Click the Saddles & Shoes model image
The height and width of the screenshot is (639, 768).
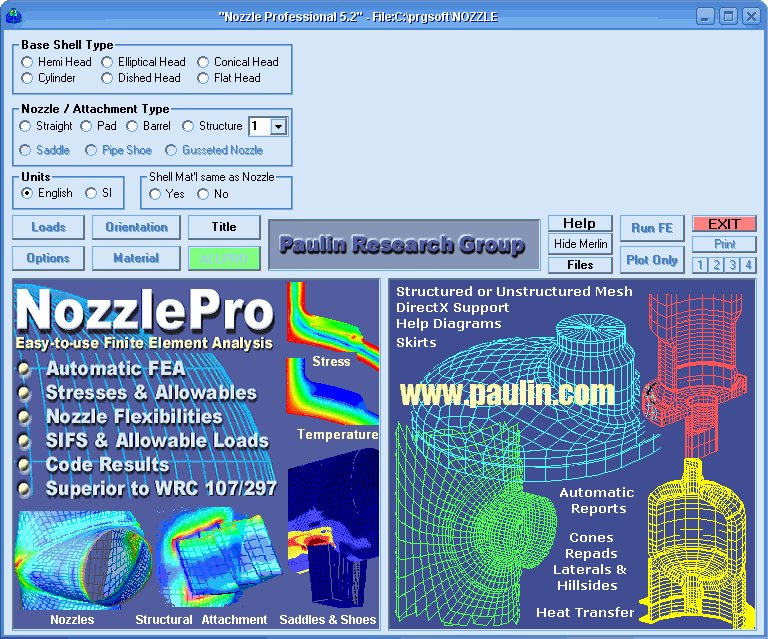click(333, 530)
